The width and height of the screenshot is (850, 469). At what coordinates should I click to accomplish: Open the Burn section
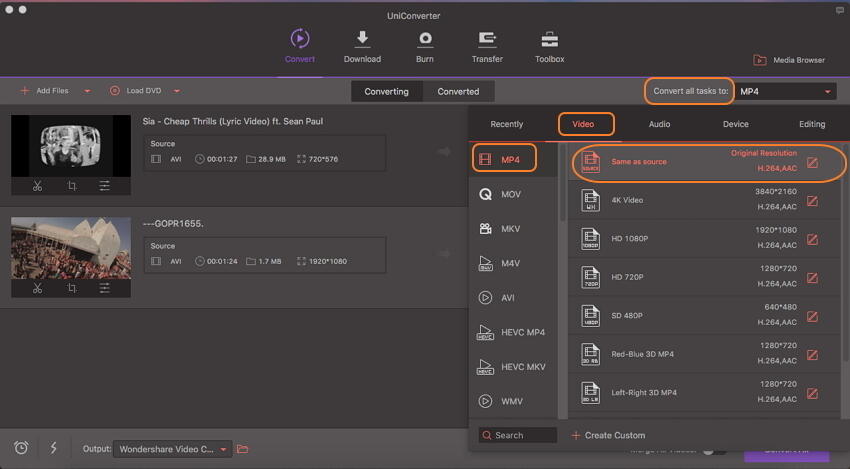click(424, 47)
